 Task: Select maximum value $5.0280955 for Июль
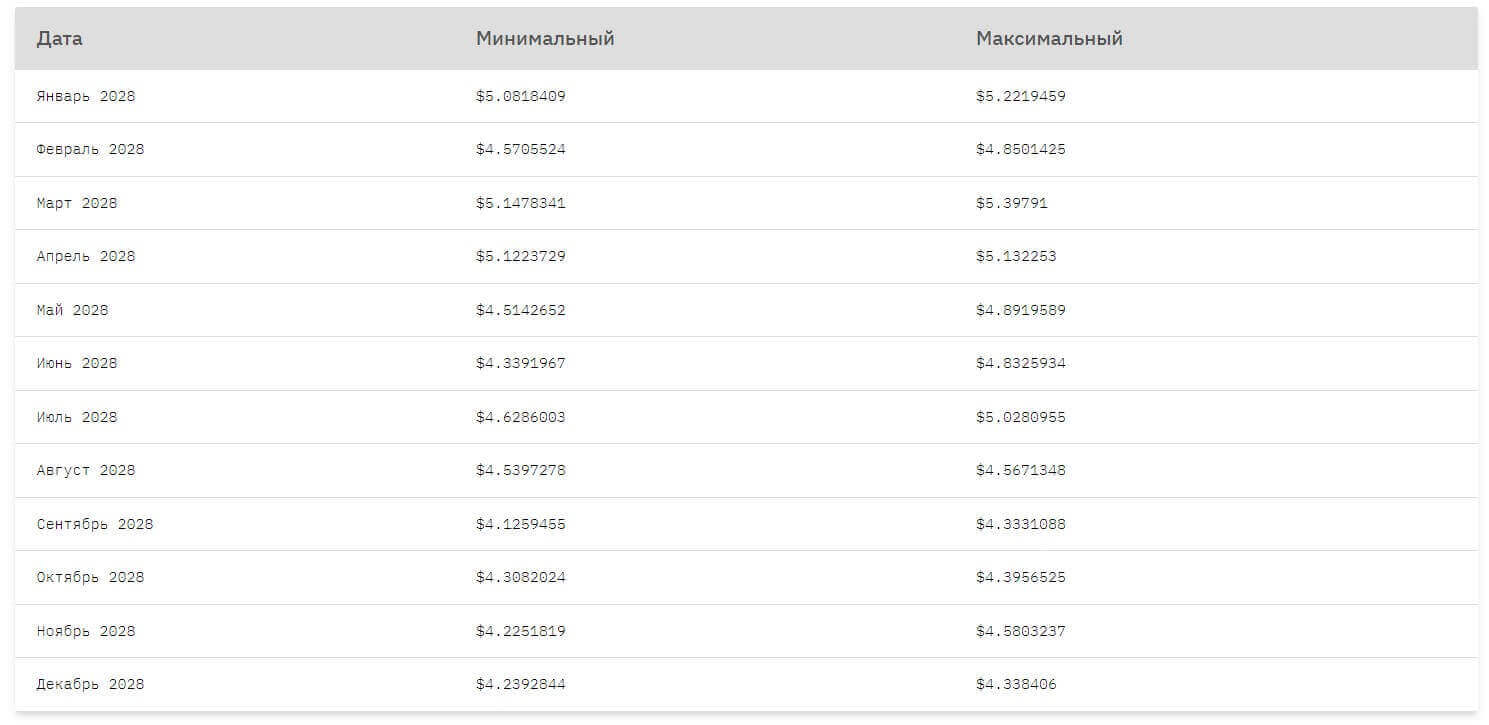[x=1021, y=417]
